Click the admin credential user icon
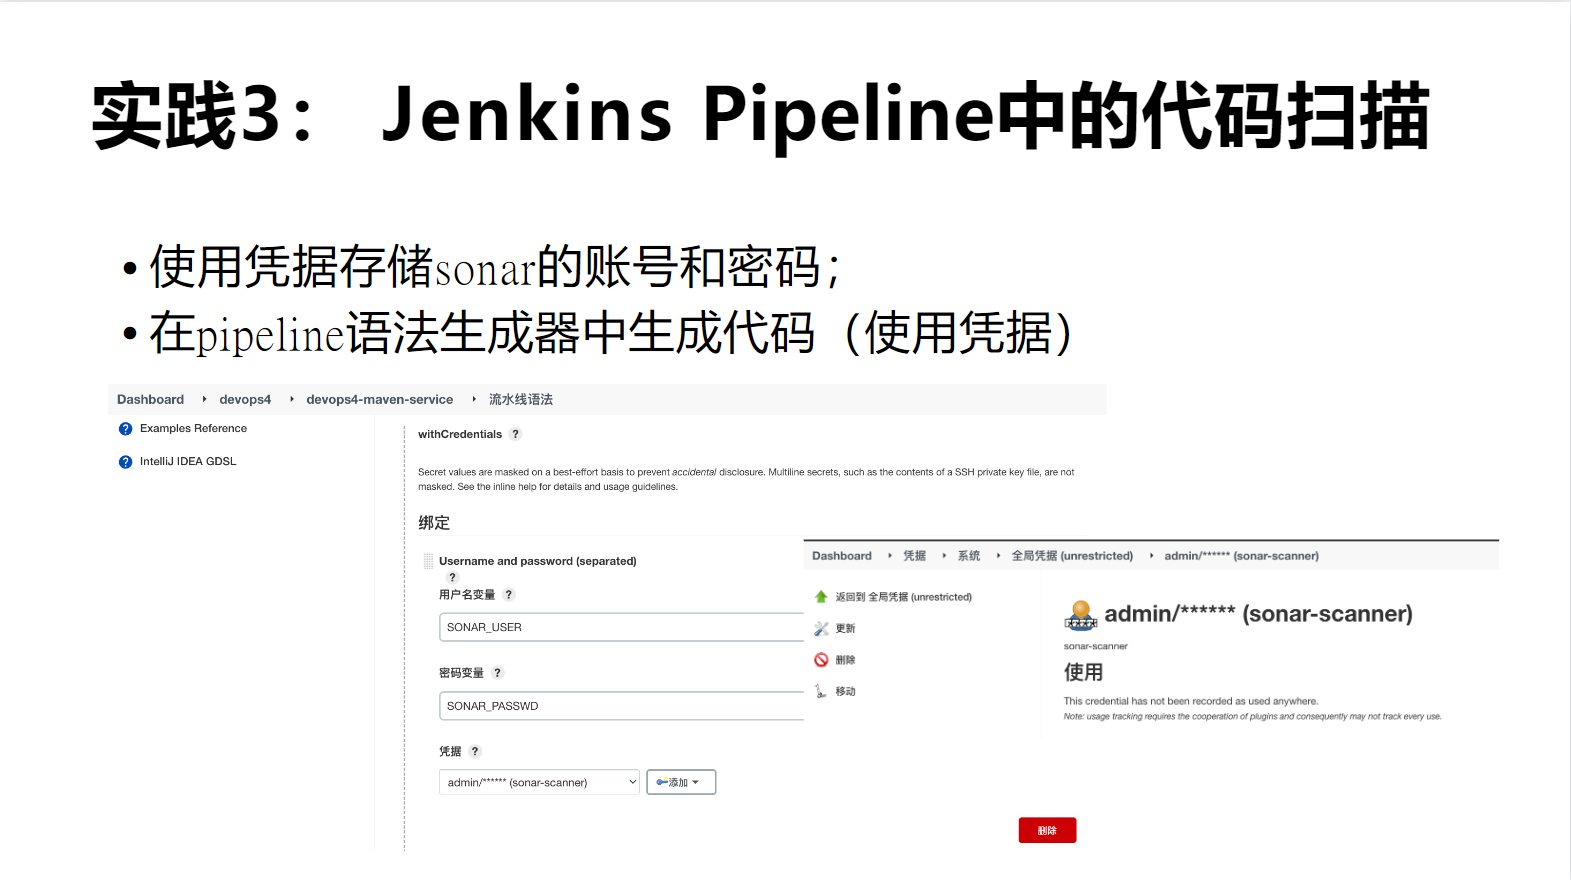 coord(1081,615)
